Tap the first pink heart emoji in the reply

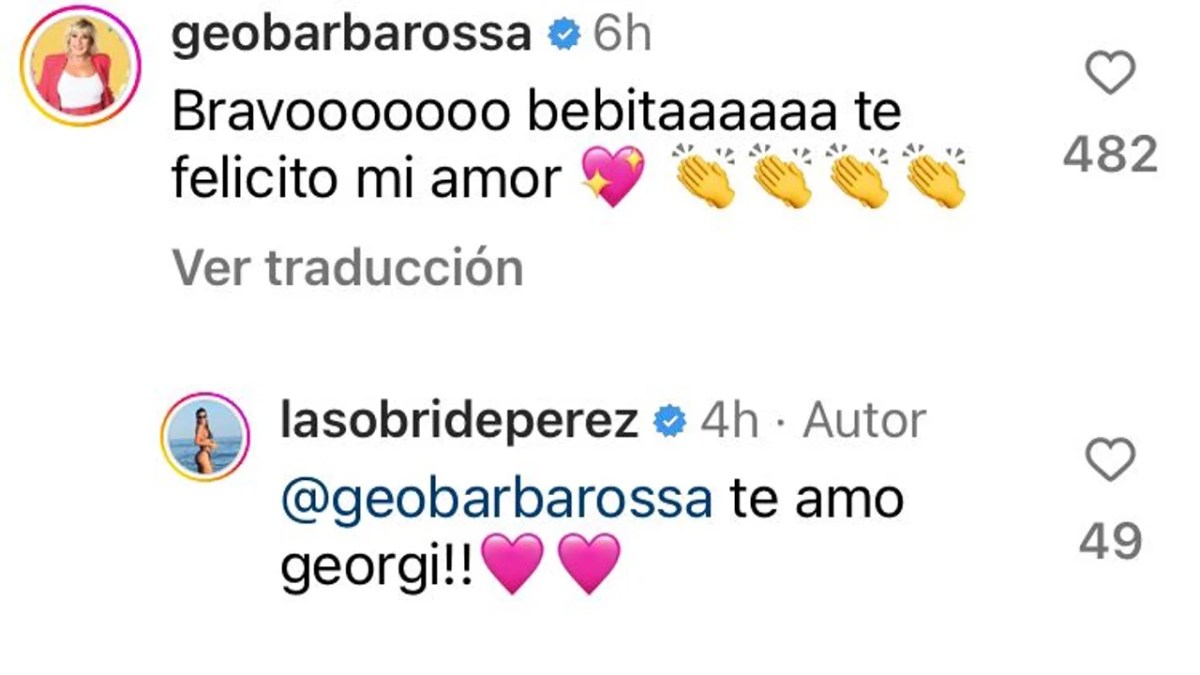point(513,564)
